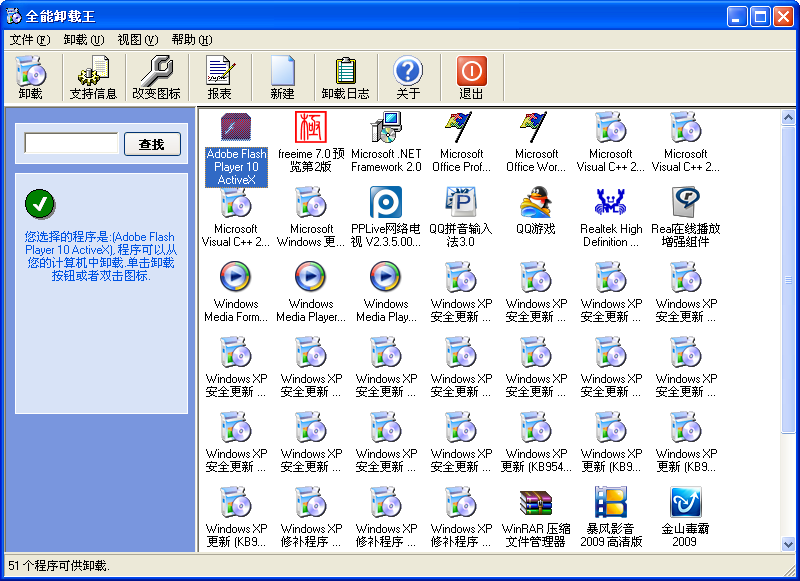Select the QQ游戏 penguin icon
Screen dimensions: 800x581
coord(536,204)
